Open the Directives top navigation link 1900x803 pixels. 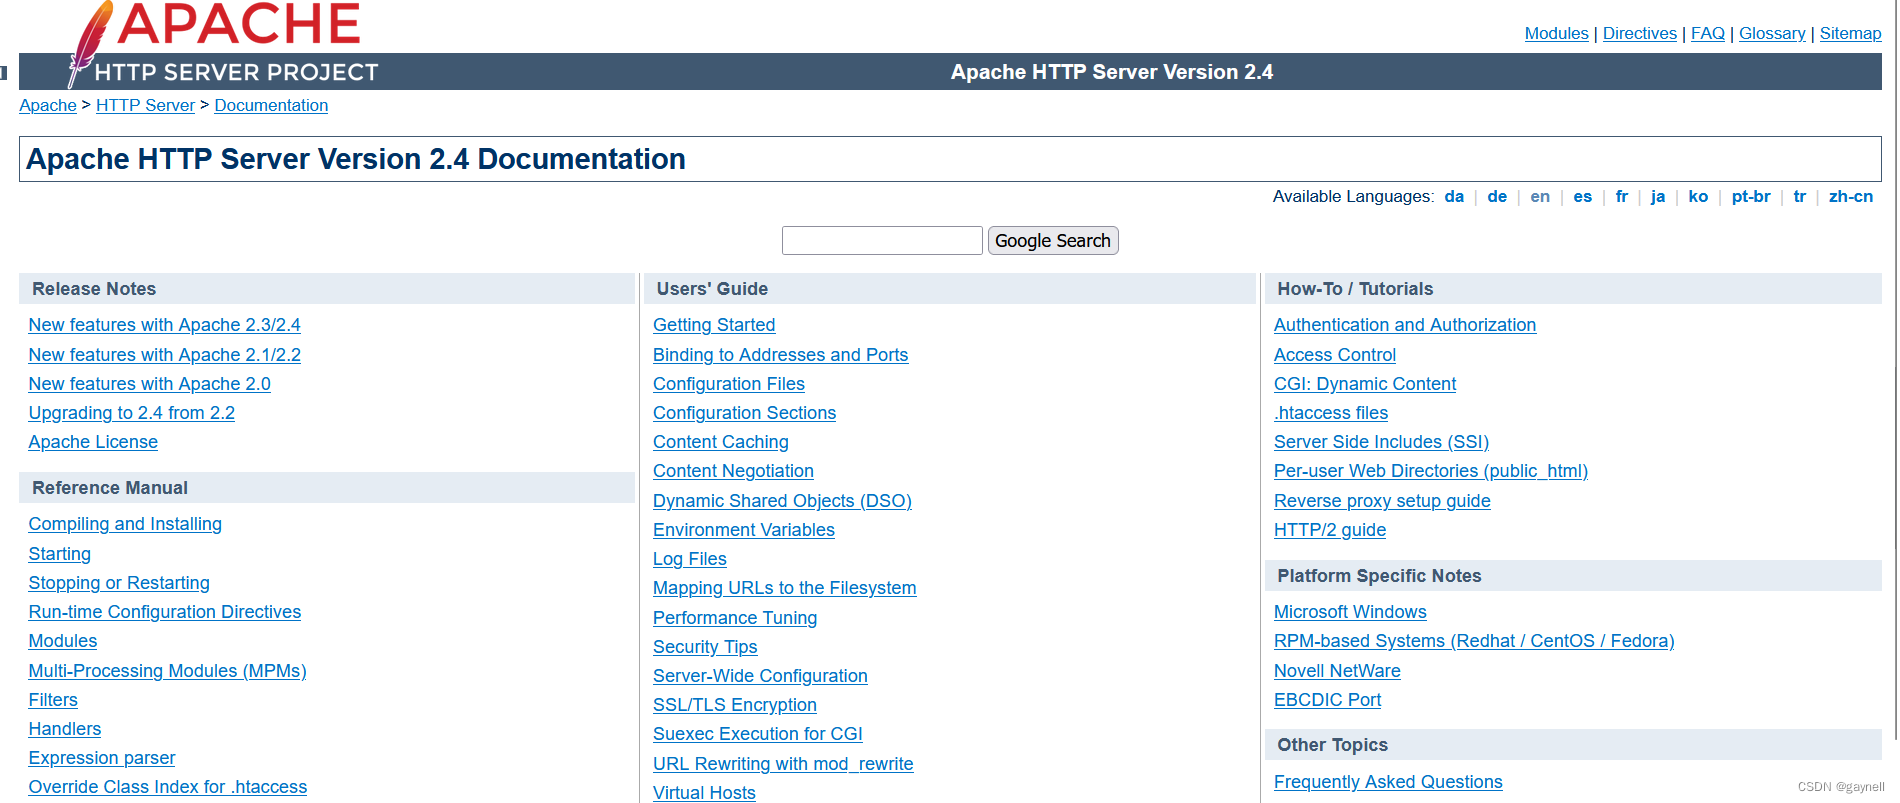tap(1639, 33)
